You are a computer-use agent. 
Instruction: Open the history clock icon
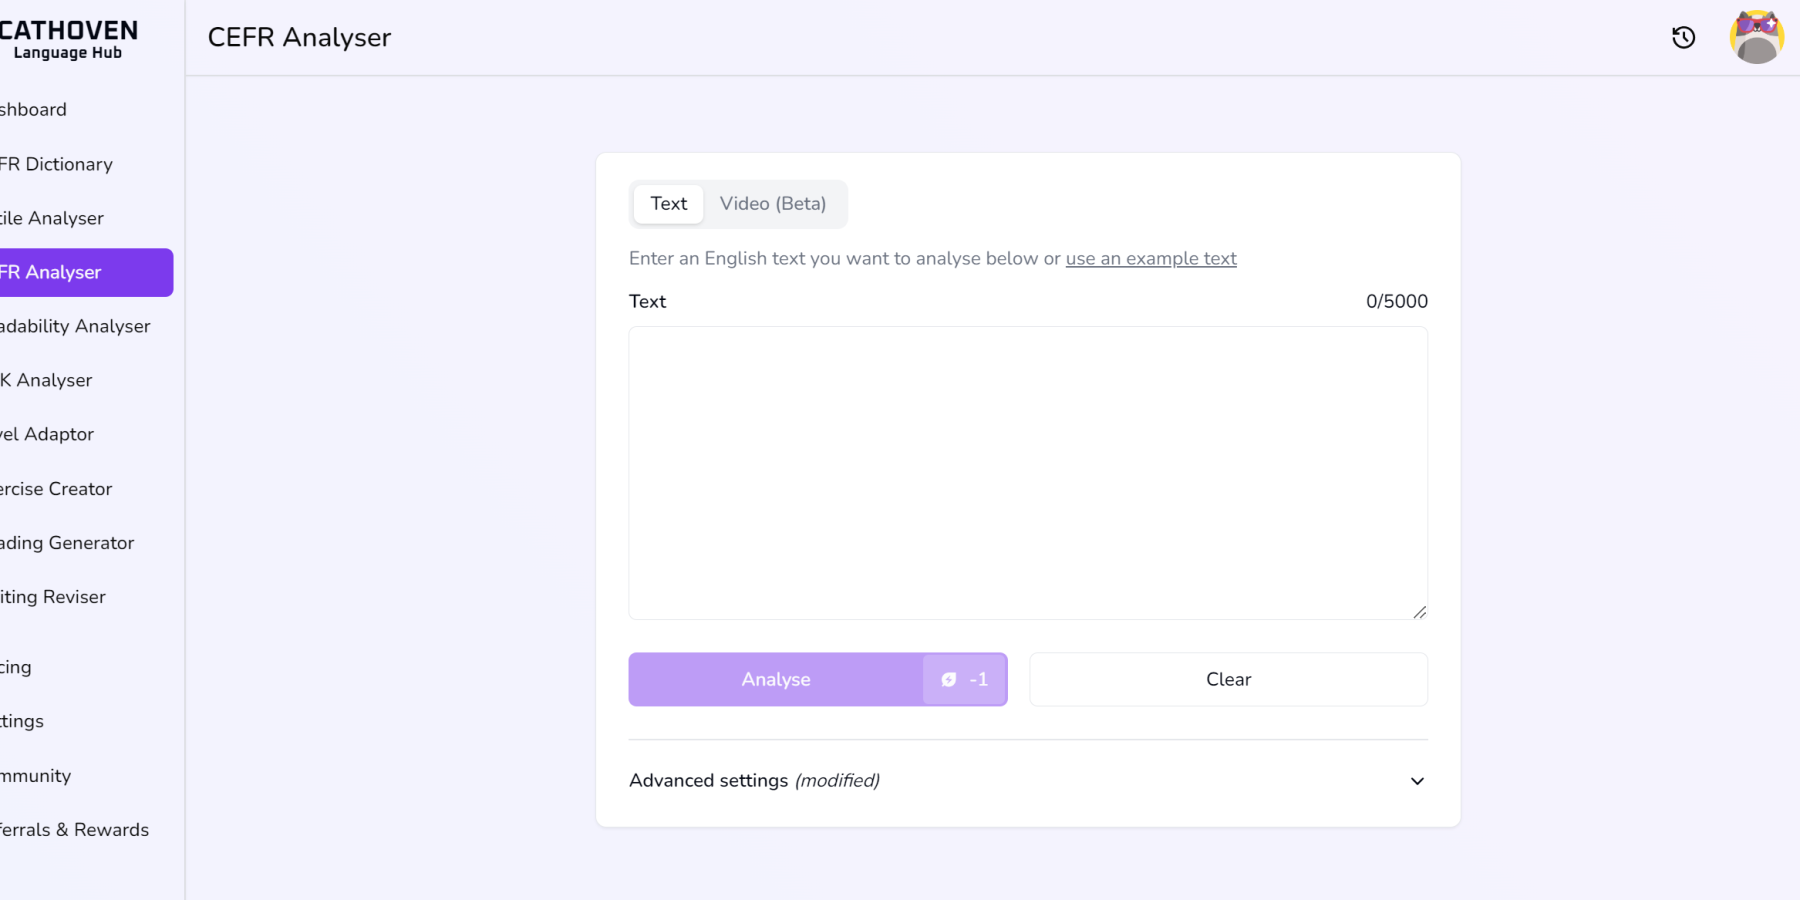tap(1684, 38)
